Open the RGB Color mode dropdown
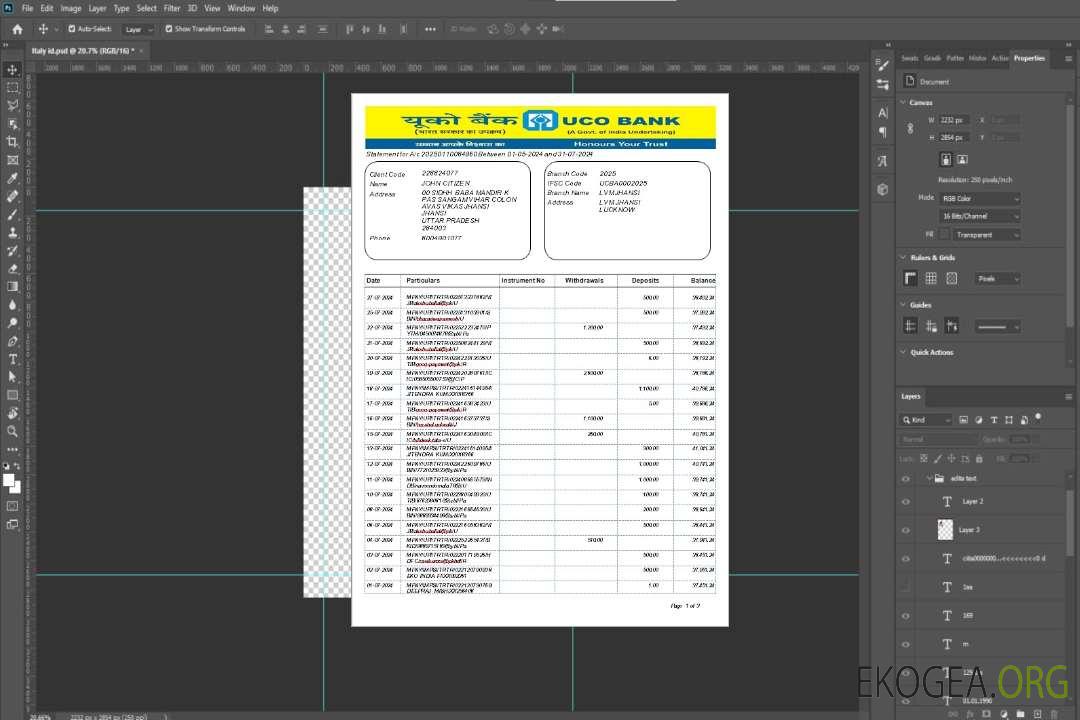This screenshot has height=720, width=1080. (980, 198)
